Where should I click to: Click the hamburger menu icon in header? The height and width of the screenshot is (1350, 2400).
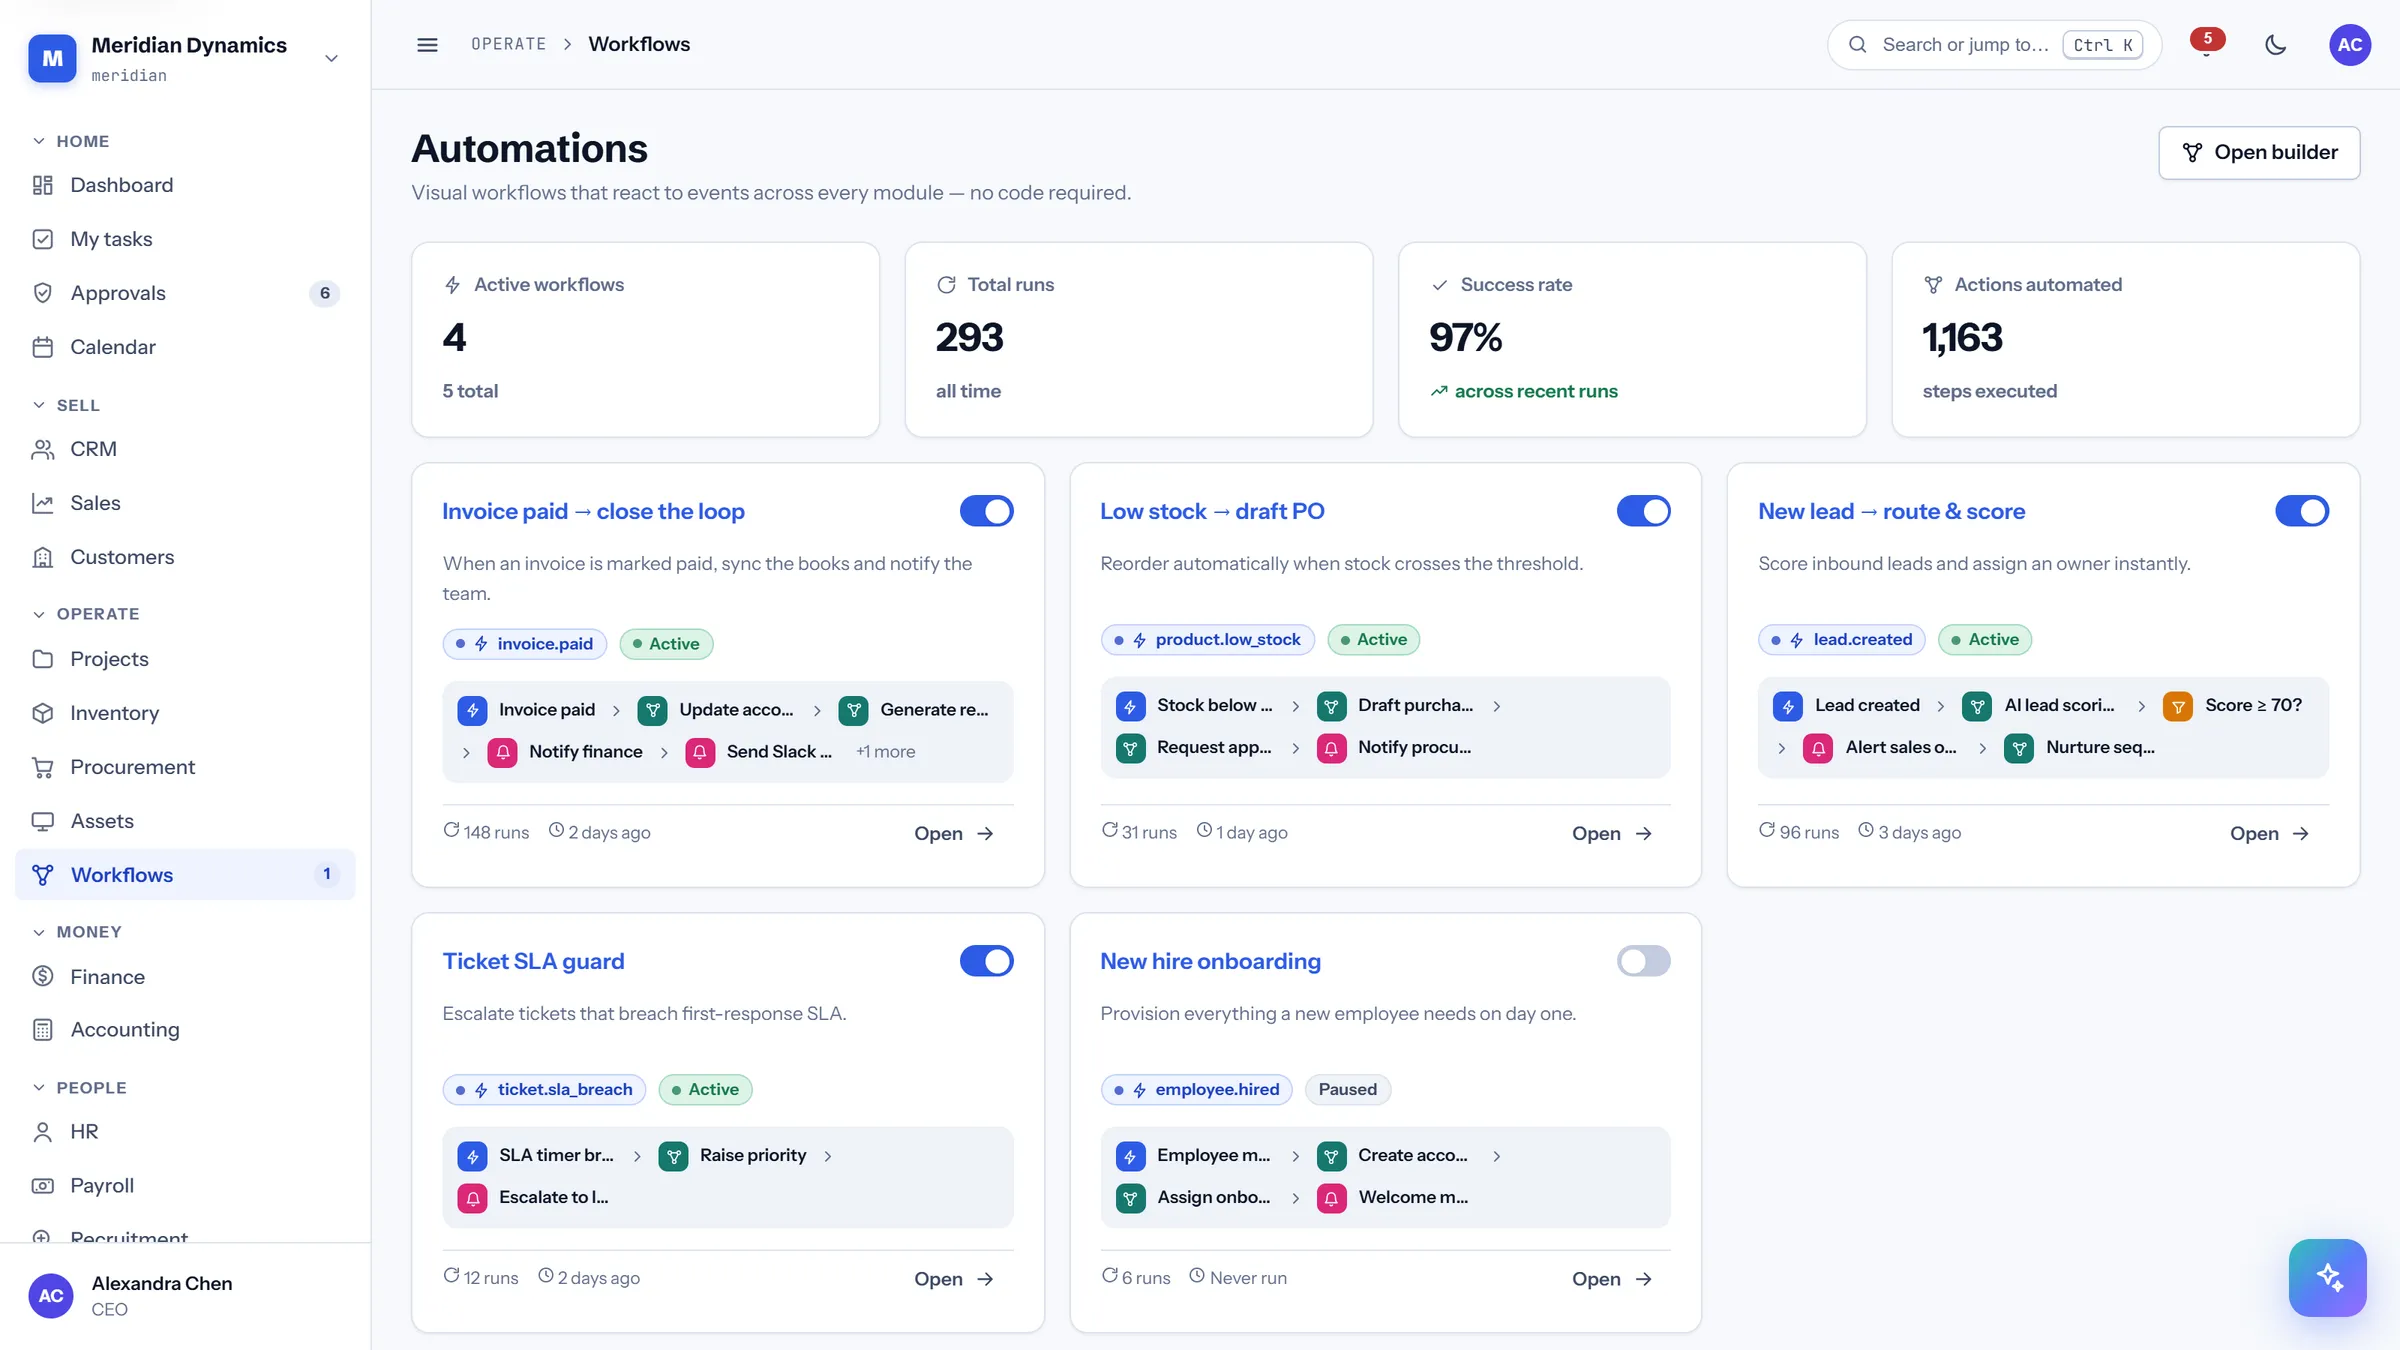coord(427,44)
